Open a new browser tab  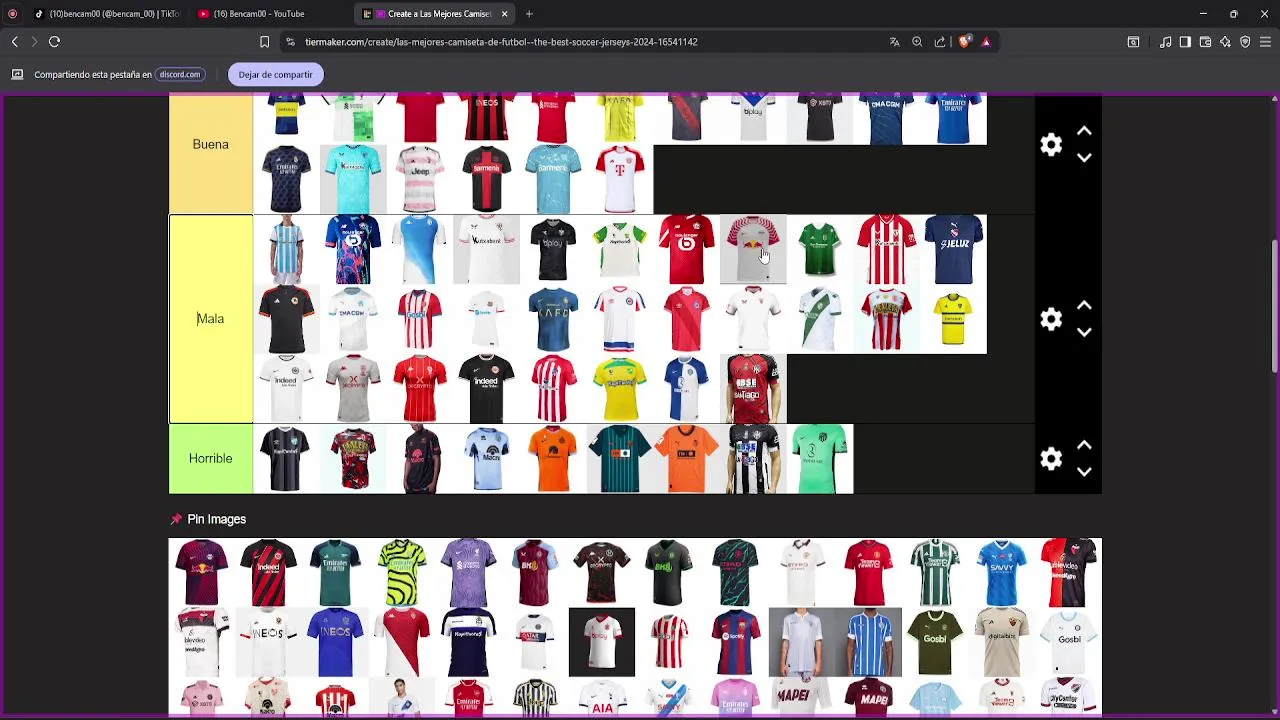(x=529, y=14)
